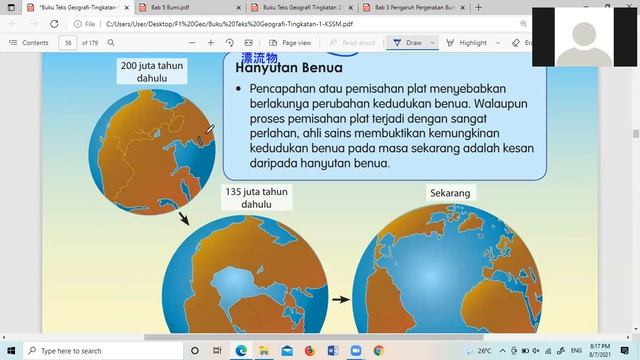Open Microsoft Edge from the taskbar
Image resolution: width=640 pixels, height=360 pixels.
point(241,351)
